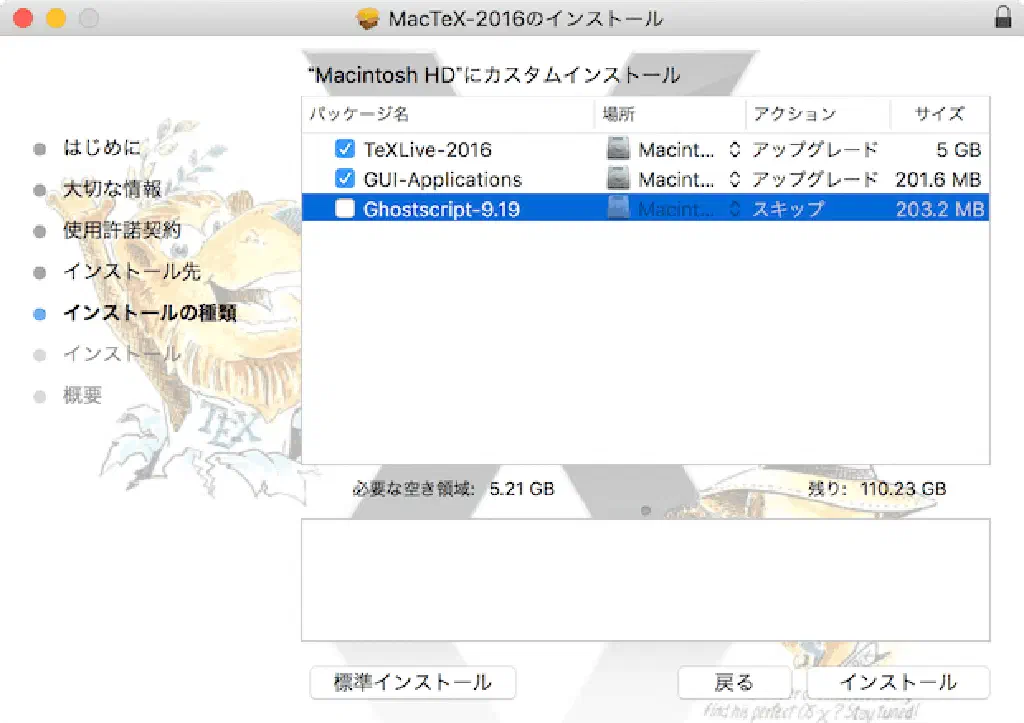This screenshot has height=723, width=1024.
Task: Enable the Ghostscript-9.19 package checkbox
Action: (x=345, y=209)
